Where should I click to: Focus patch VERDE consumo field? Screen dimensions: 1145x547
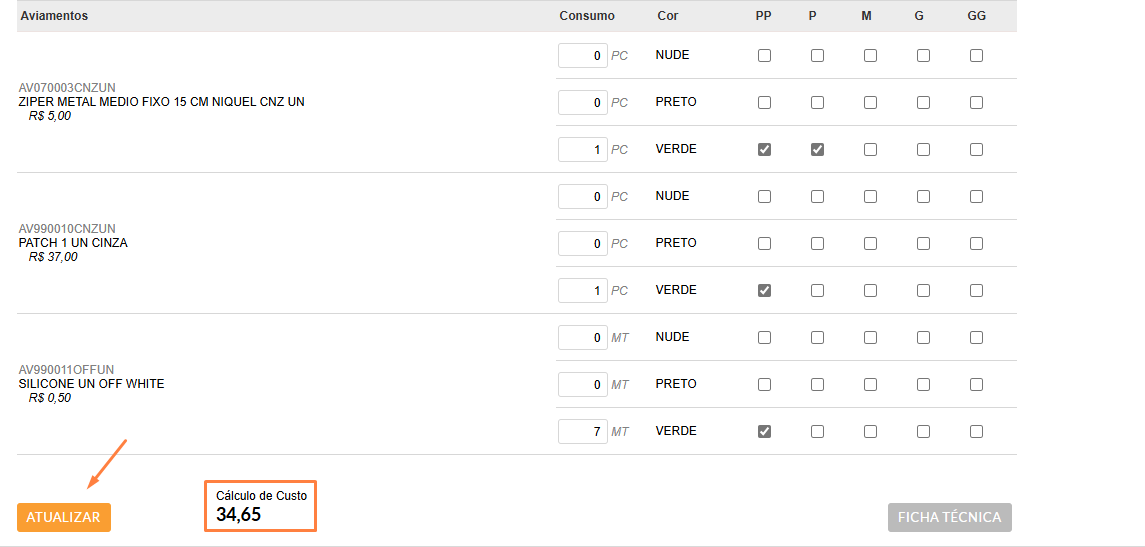coord(583,291)
